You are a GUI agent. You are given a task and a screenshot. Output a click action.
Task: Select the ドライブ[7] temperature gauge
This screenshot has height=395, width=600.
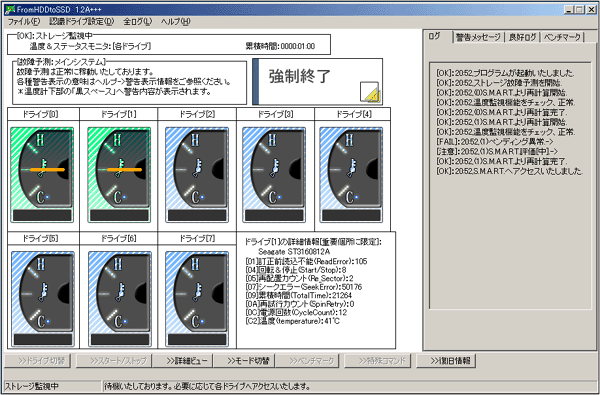[x=197, y=299]
